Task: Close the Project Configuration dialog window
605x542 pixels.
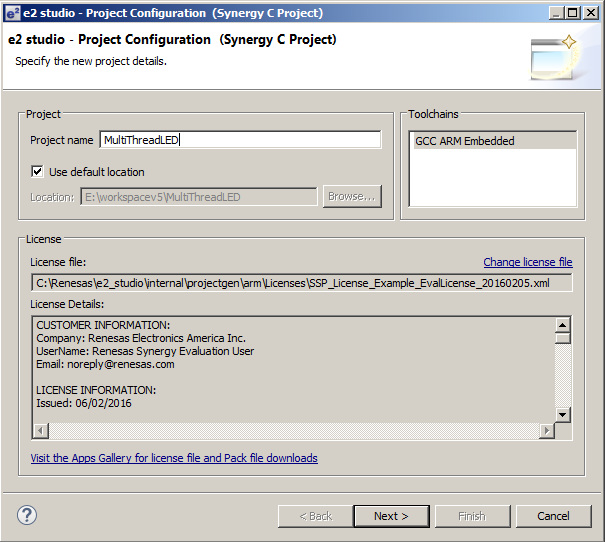Action: click(591, 13)
